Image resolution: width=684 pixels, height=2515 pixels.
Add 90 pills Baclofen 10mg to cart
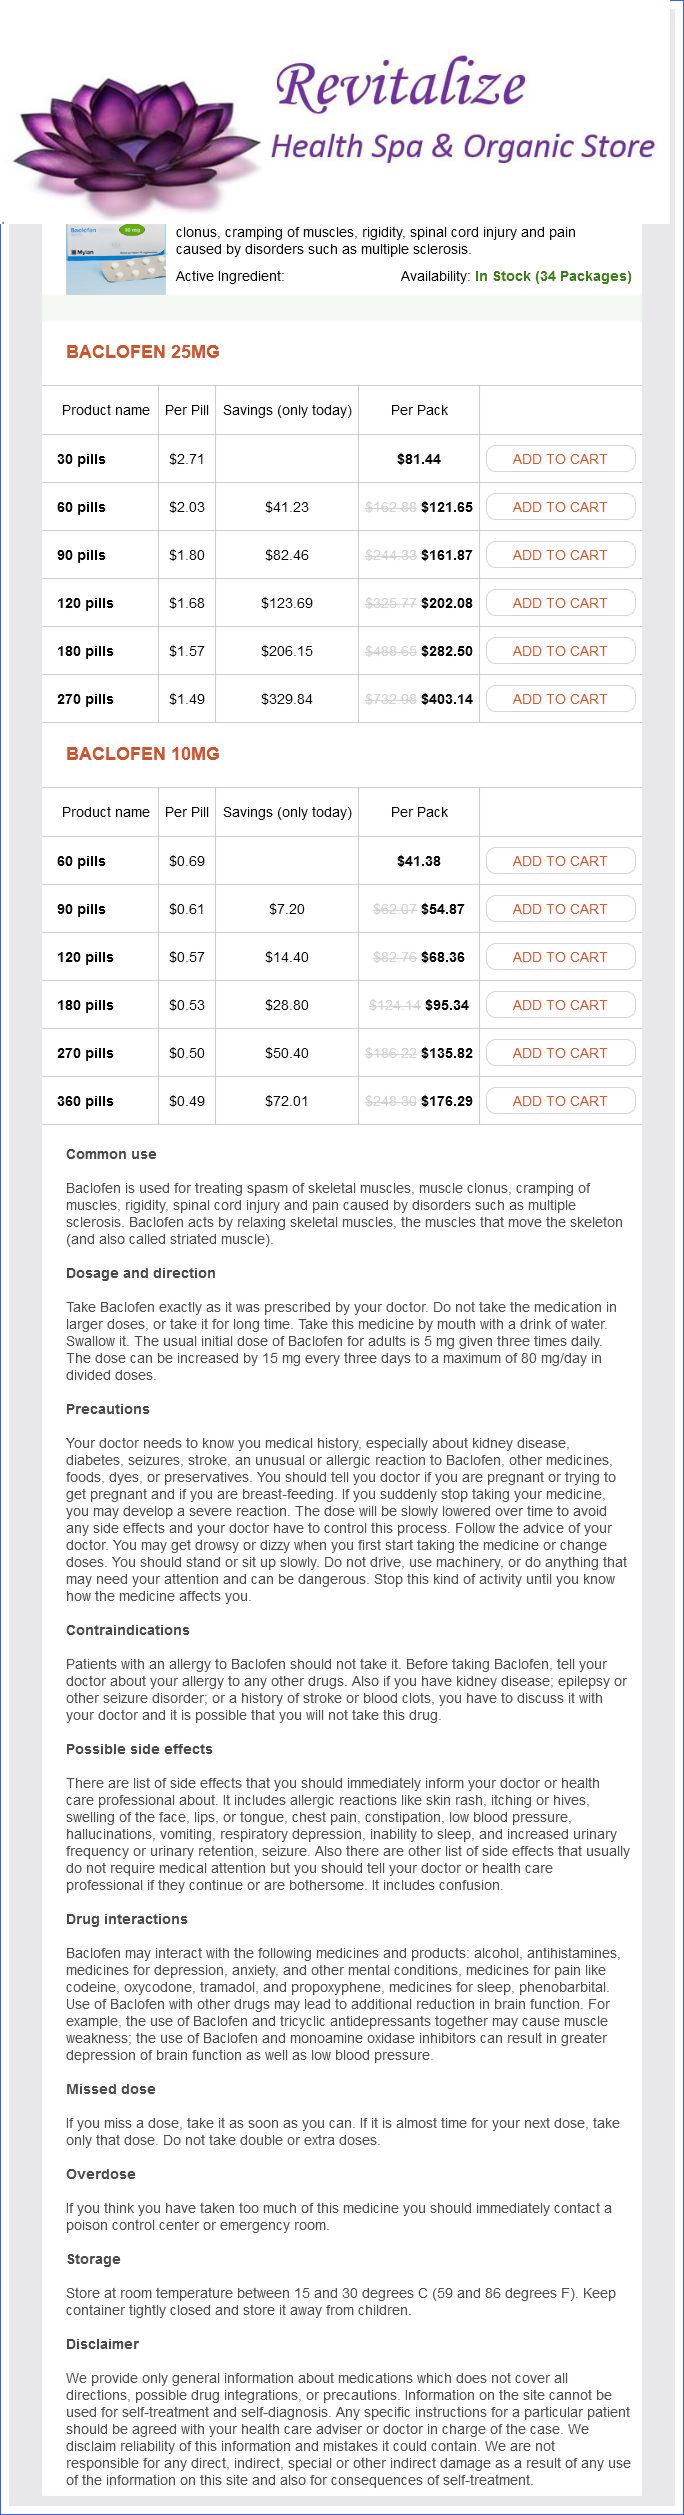560,909
